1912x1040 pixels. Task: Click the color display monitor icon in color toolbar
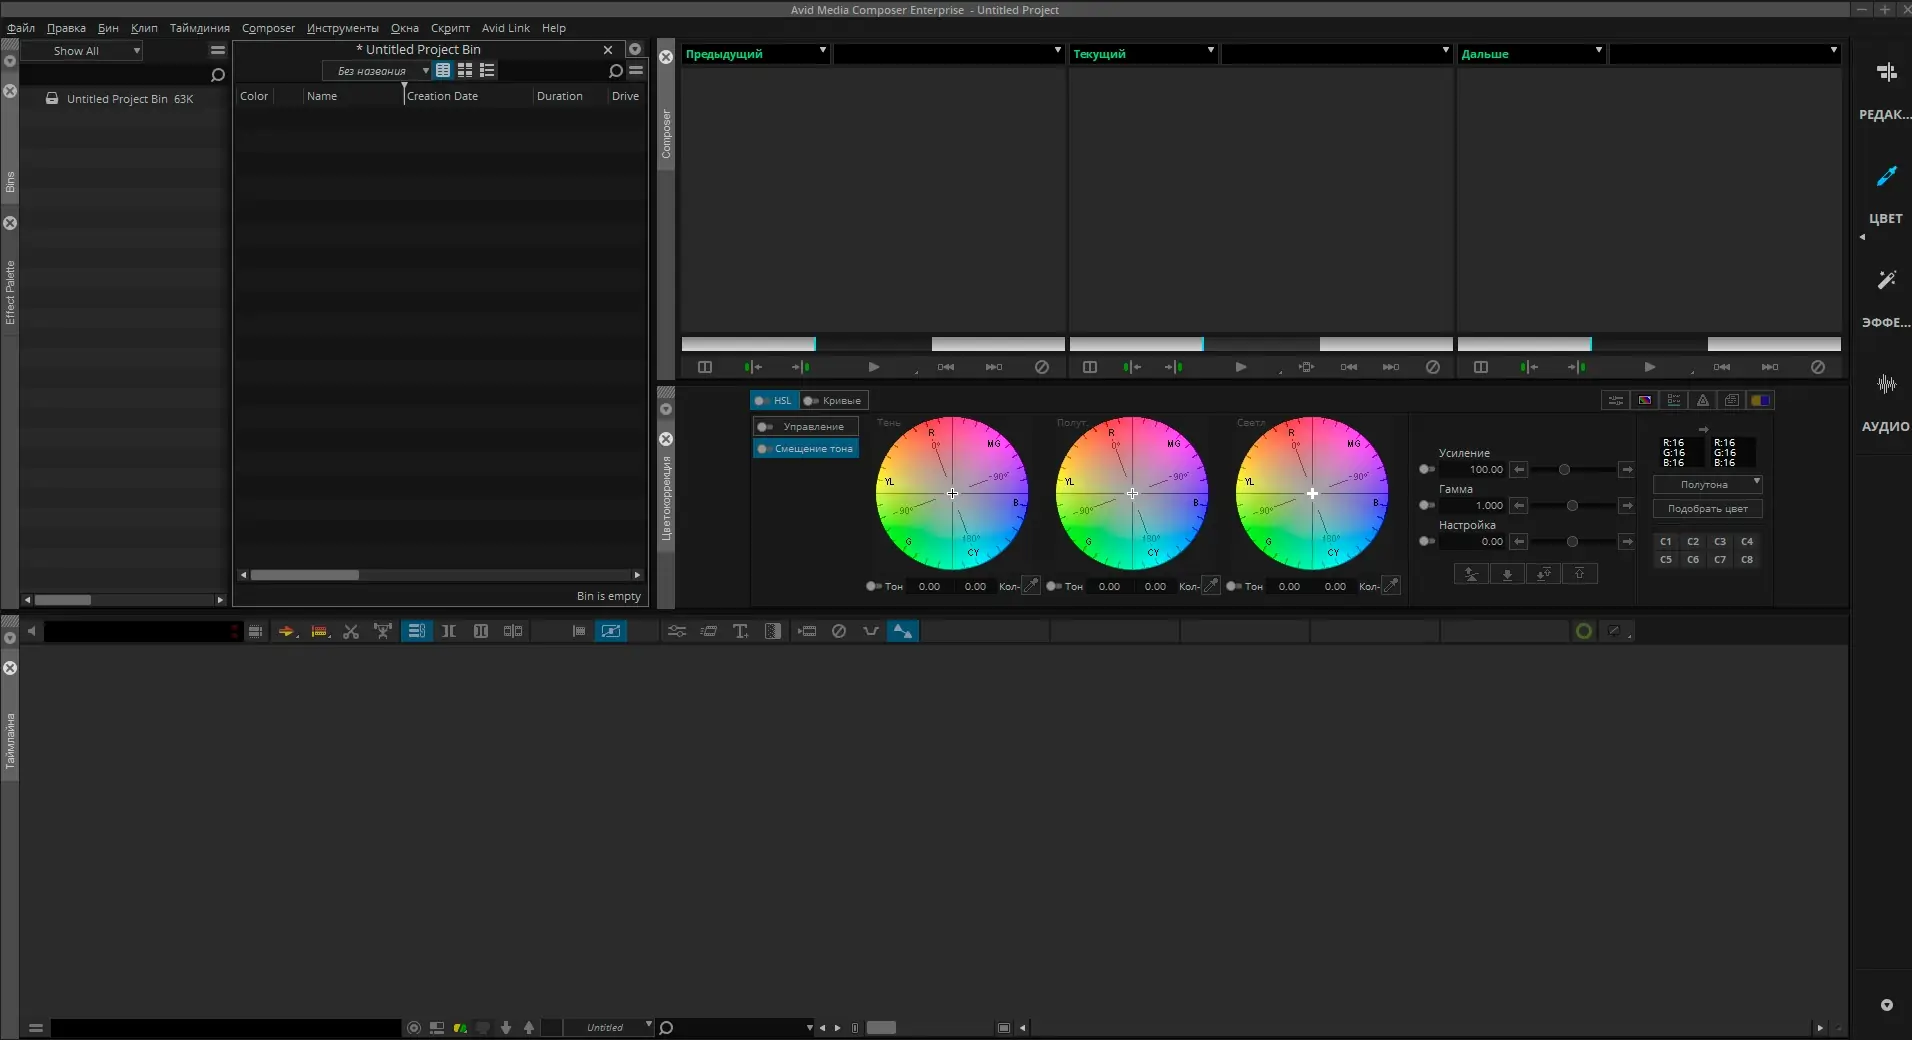pyautogui.click(x=1645, y=400)
